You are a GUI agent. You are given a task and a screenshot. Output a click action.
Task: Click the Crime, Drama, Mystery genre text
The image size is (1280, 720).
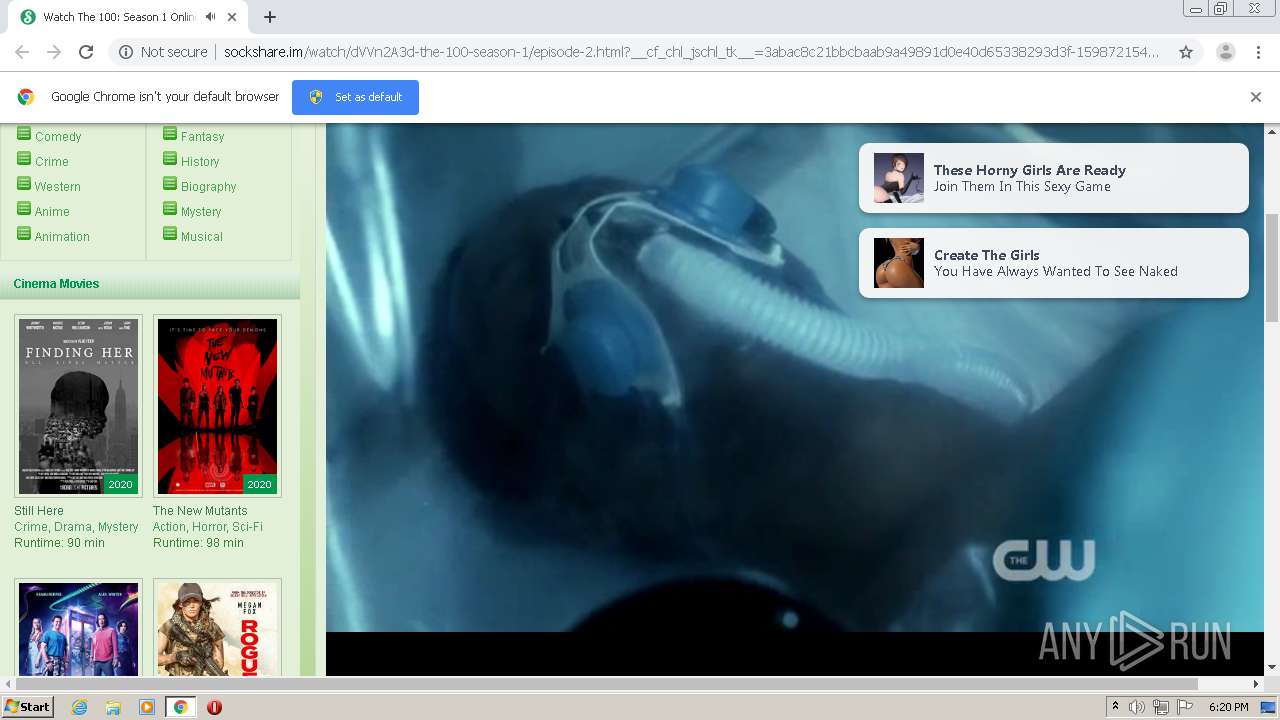point(76,527)
